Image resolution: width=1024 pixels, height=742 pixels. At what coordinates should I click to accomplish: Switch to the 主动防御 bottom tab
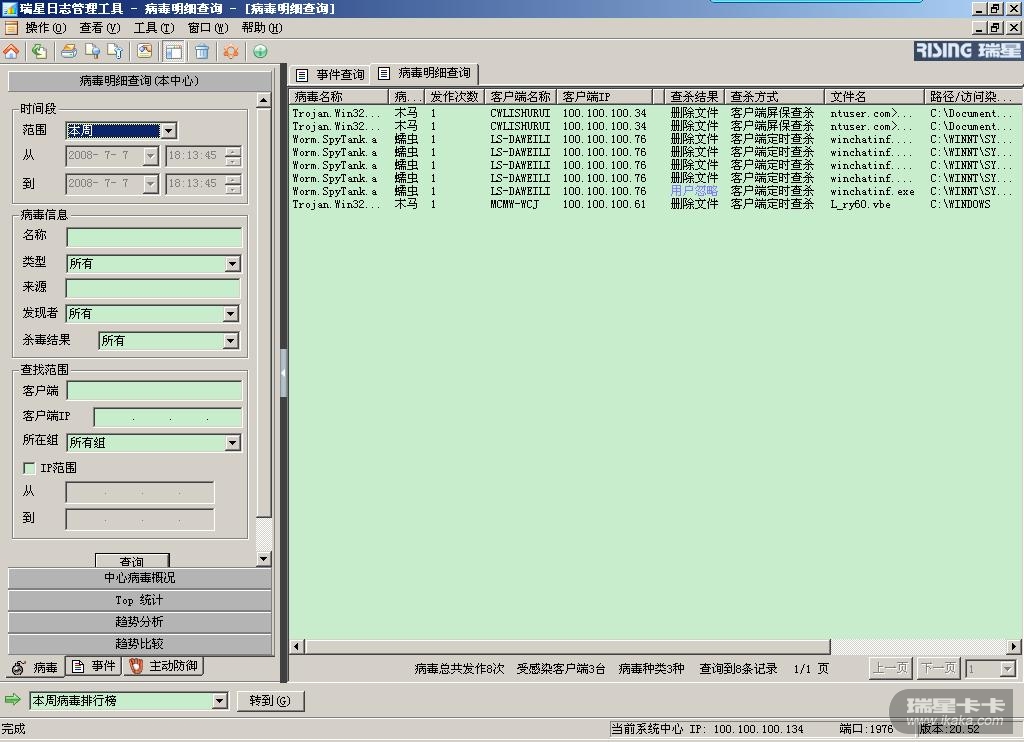[x=164, y=666]
